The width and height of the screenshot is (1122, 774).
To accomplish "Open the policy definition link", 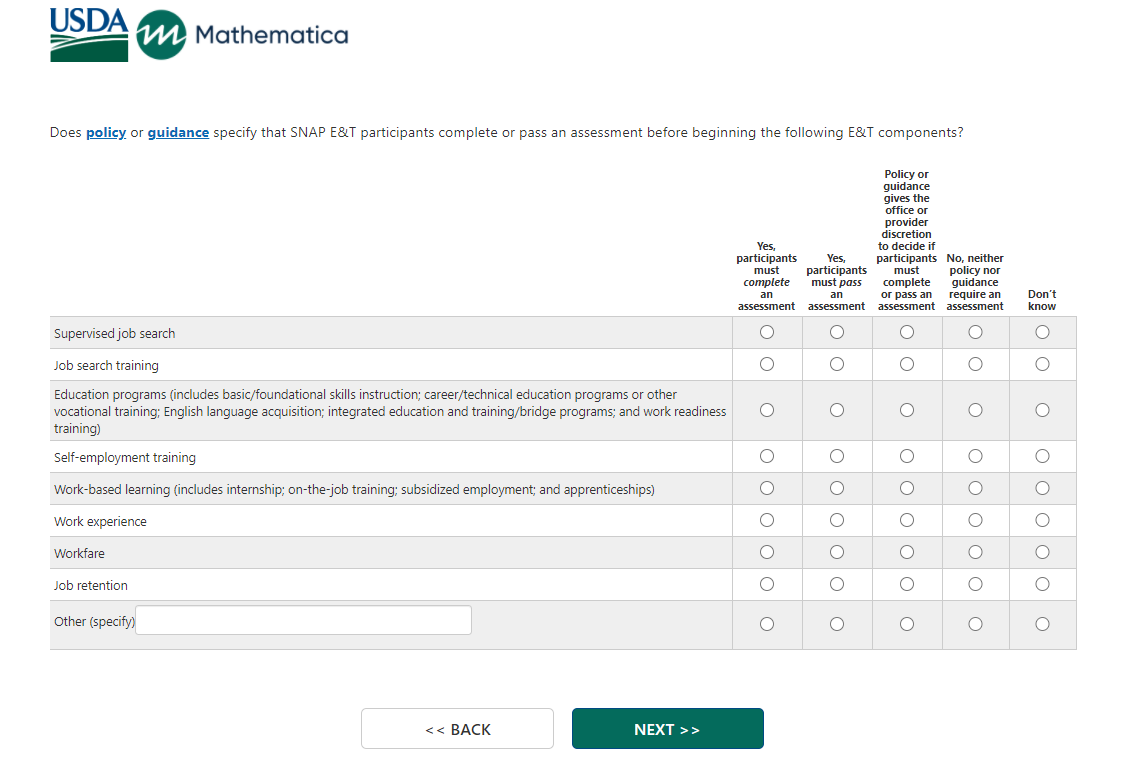I will [x=106, y=132].
